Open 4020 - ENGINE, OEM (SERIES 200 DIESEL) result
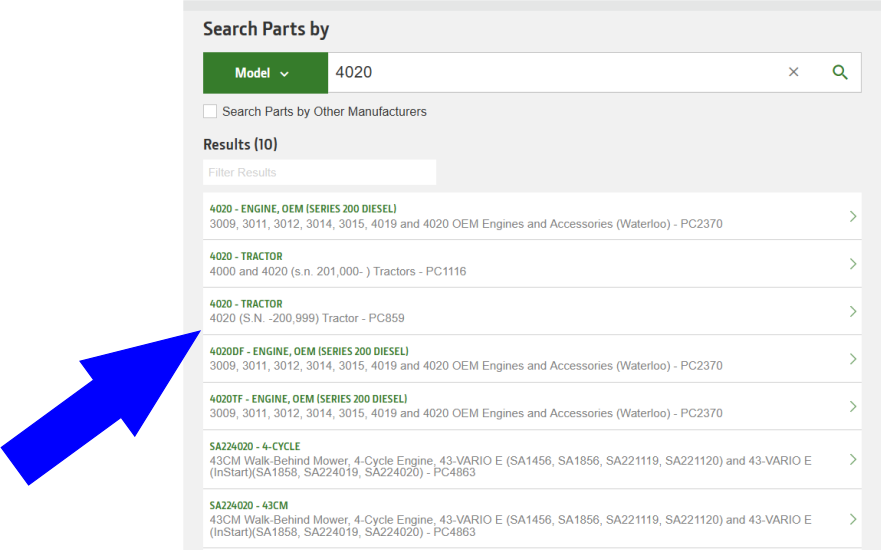Viewport: 881px width, 550px height. pos(532,216)
